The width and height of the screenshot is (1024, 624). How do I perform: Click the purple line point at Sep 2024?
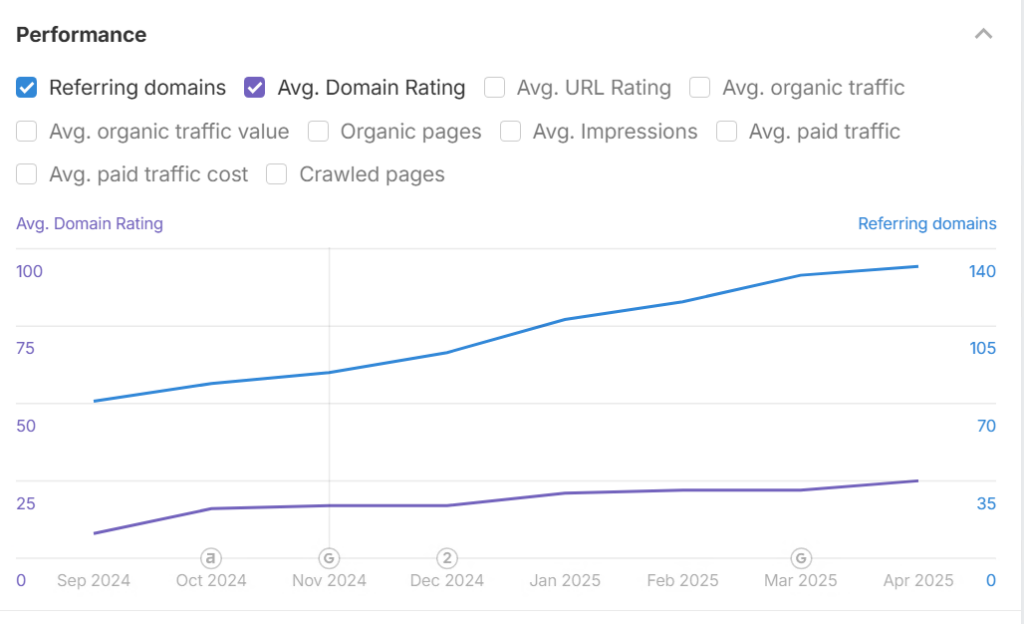95,533
